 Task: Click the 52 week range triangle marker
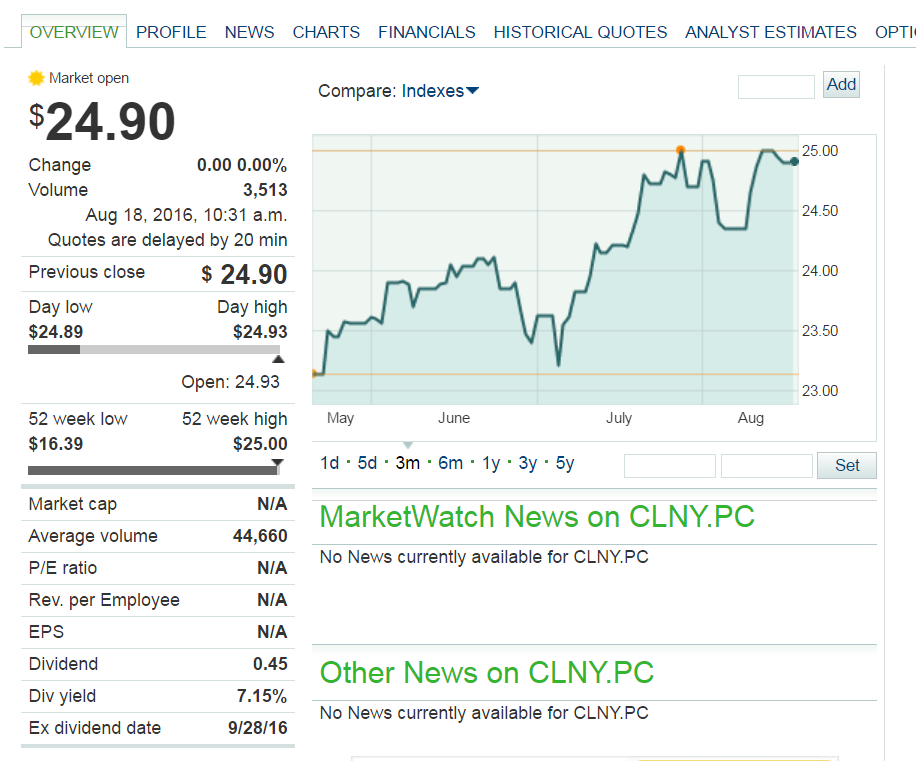(278, 462)
